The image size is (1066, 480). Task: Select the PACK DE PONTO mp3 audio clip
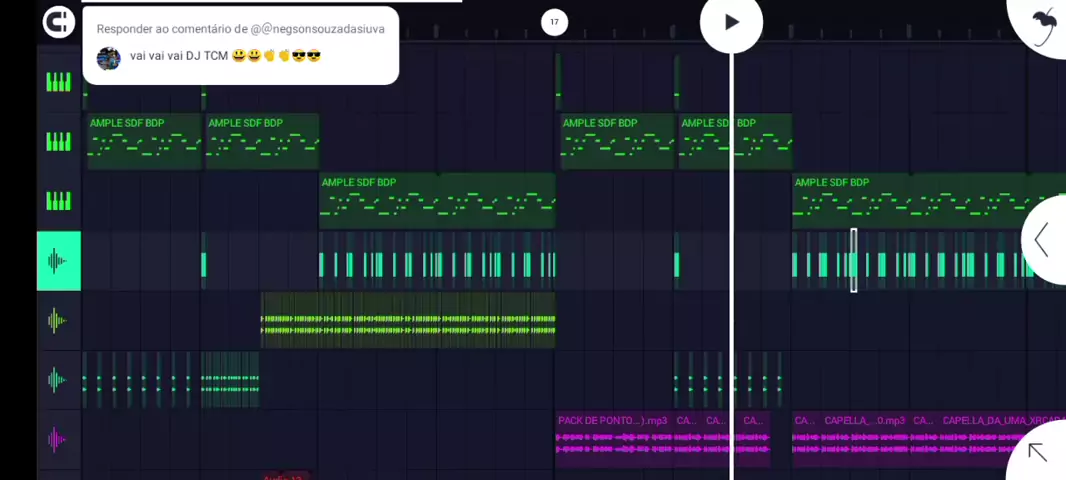pyautogui.click(x=613, y=438)
